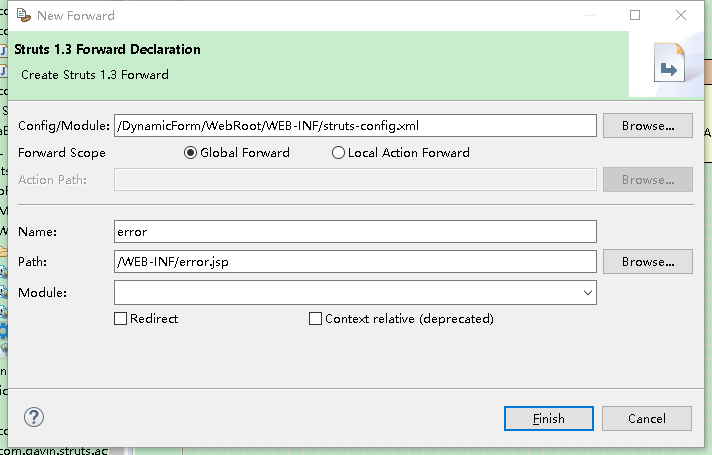Cancel the New Forward dialog
This screenshot has width=712, height=455.
(x=647, y=419)
